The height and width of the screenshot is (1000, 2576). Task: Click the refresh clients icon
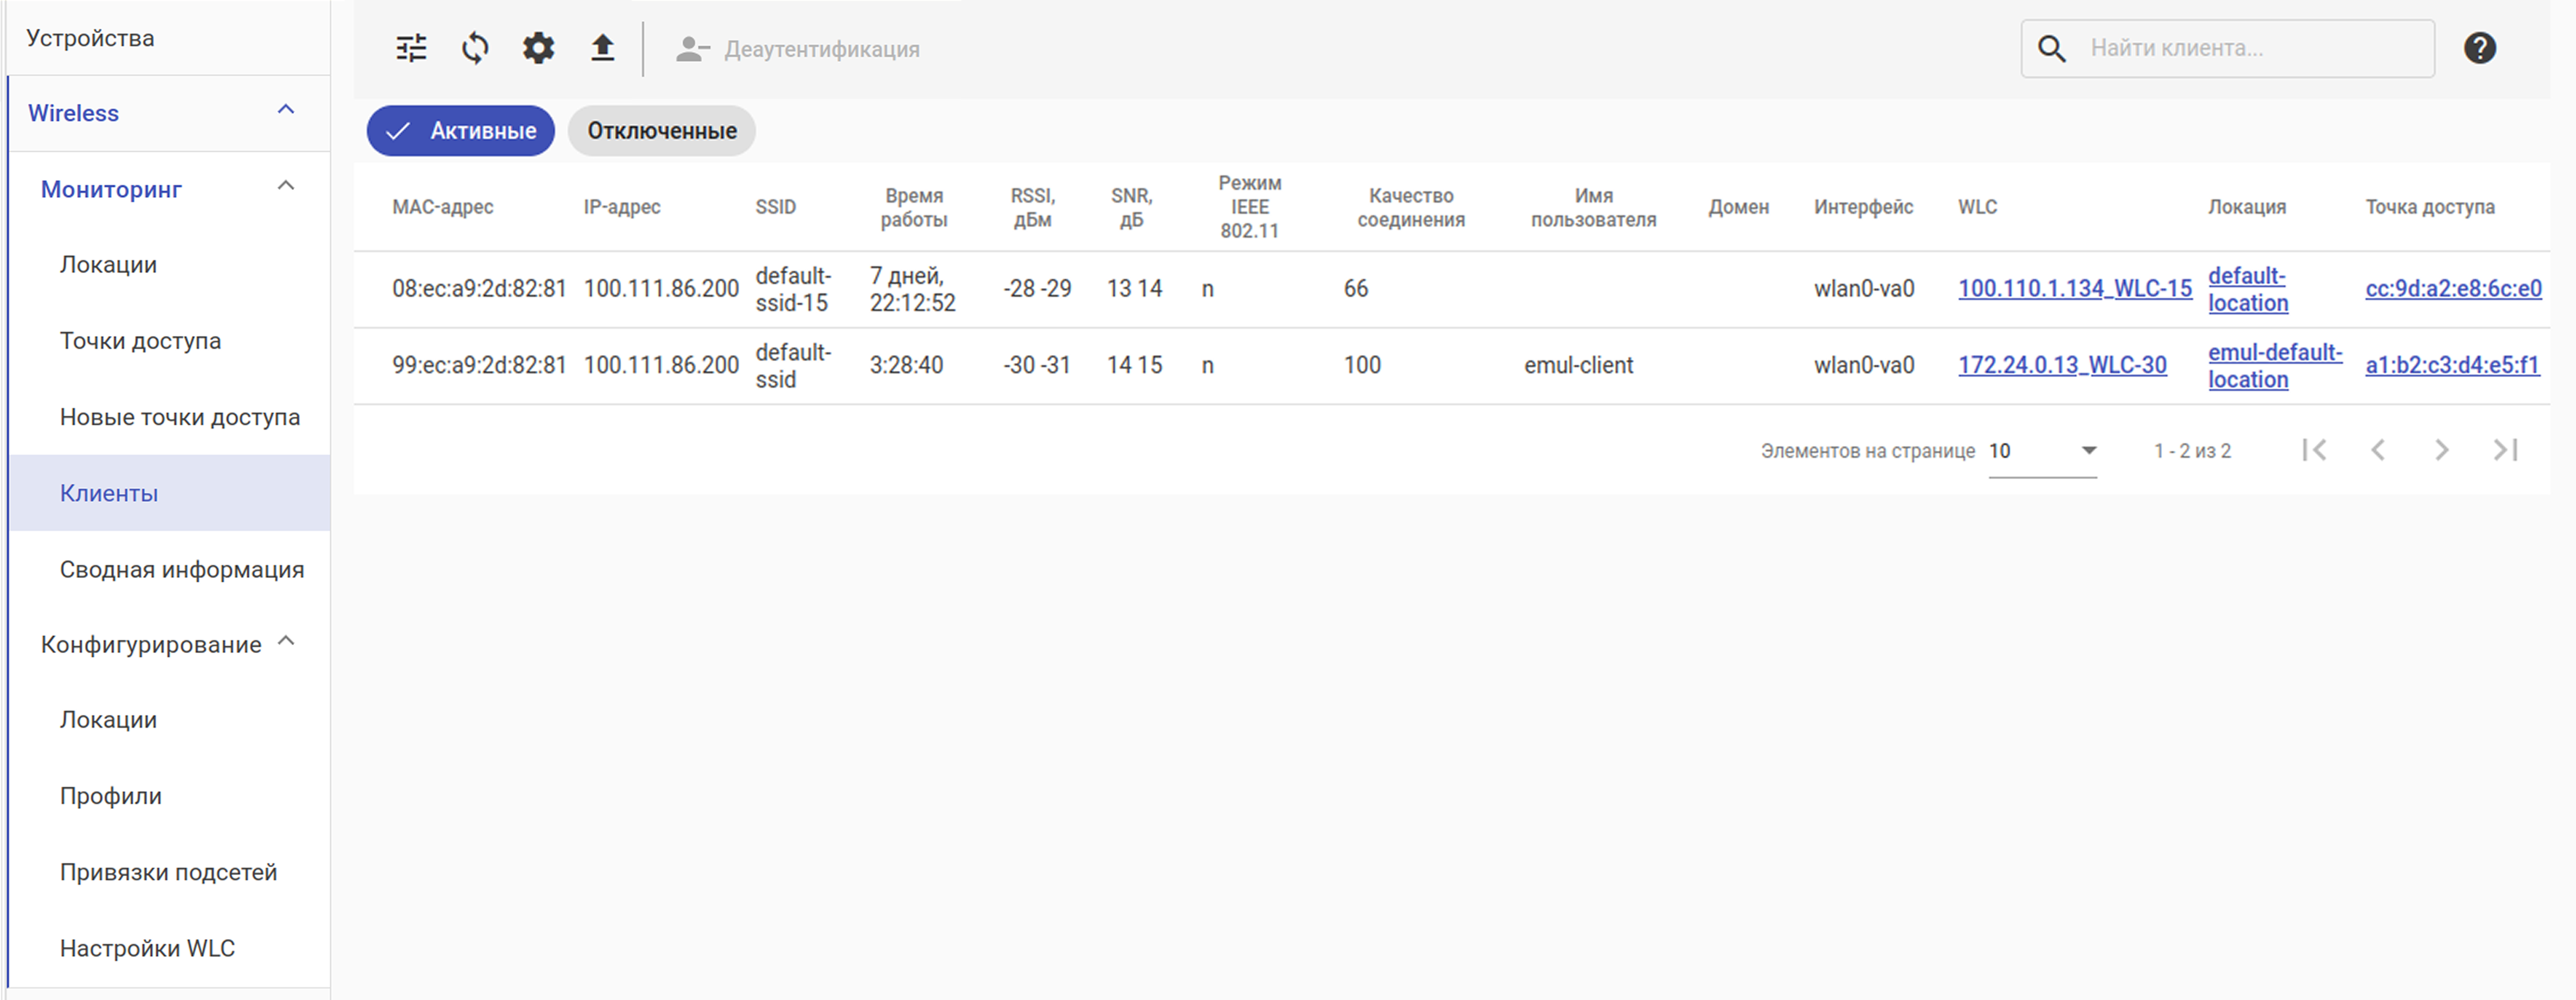(x=475, y=48)
